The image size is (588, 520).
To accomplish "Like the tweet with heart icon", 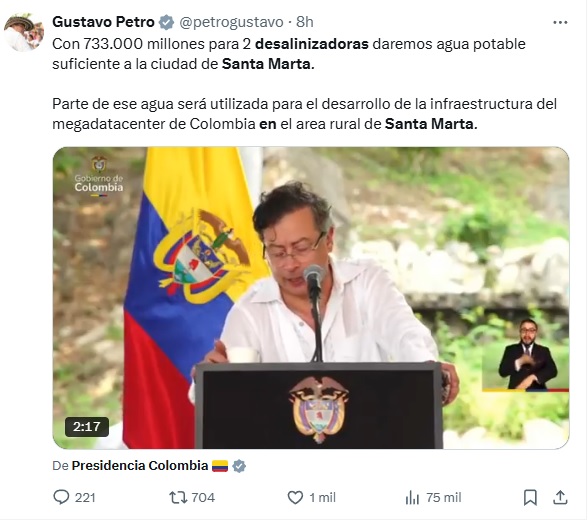I will [x=295, y=498].
